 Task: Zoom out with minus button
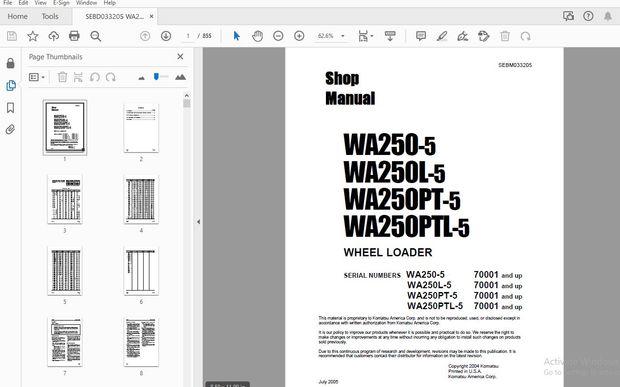click(x=278, y=36)
